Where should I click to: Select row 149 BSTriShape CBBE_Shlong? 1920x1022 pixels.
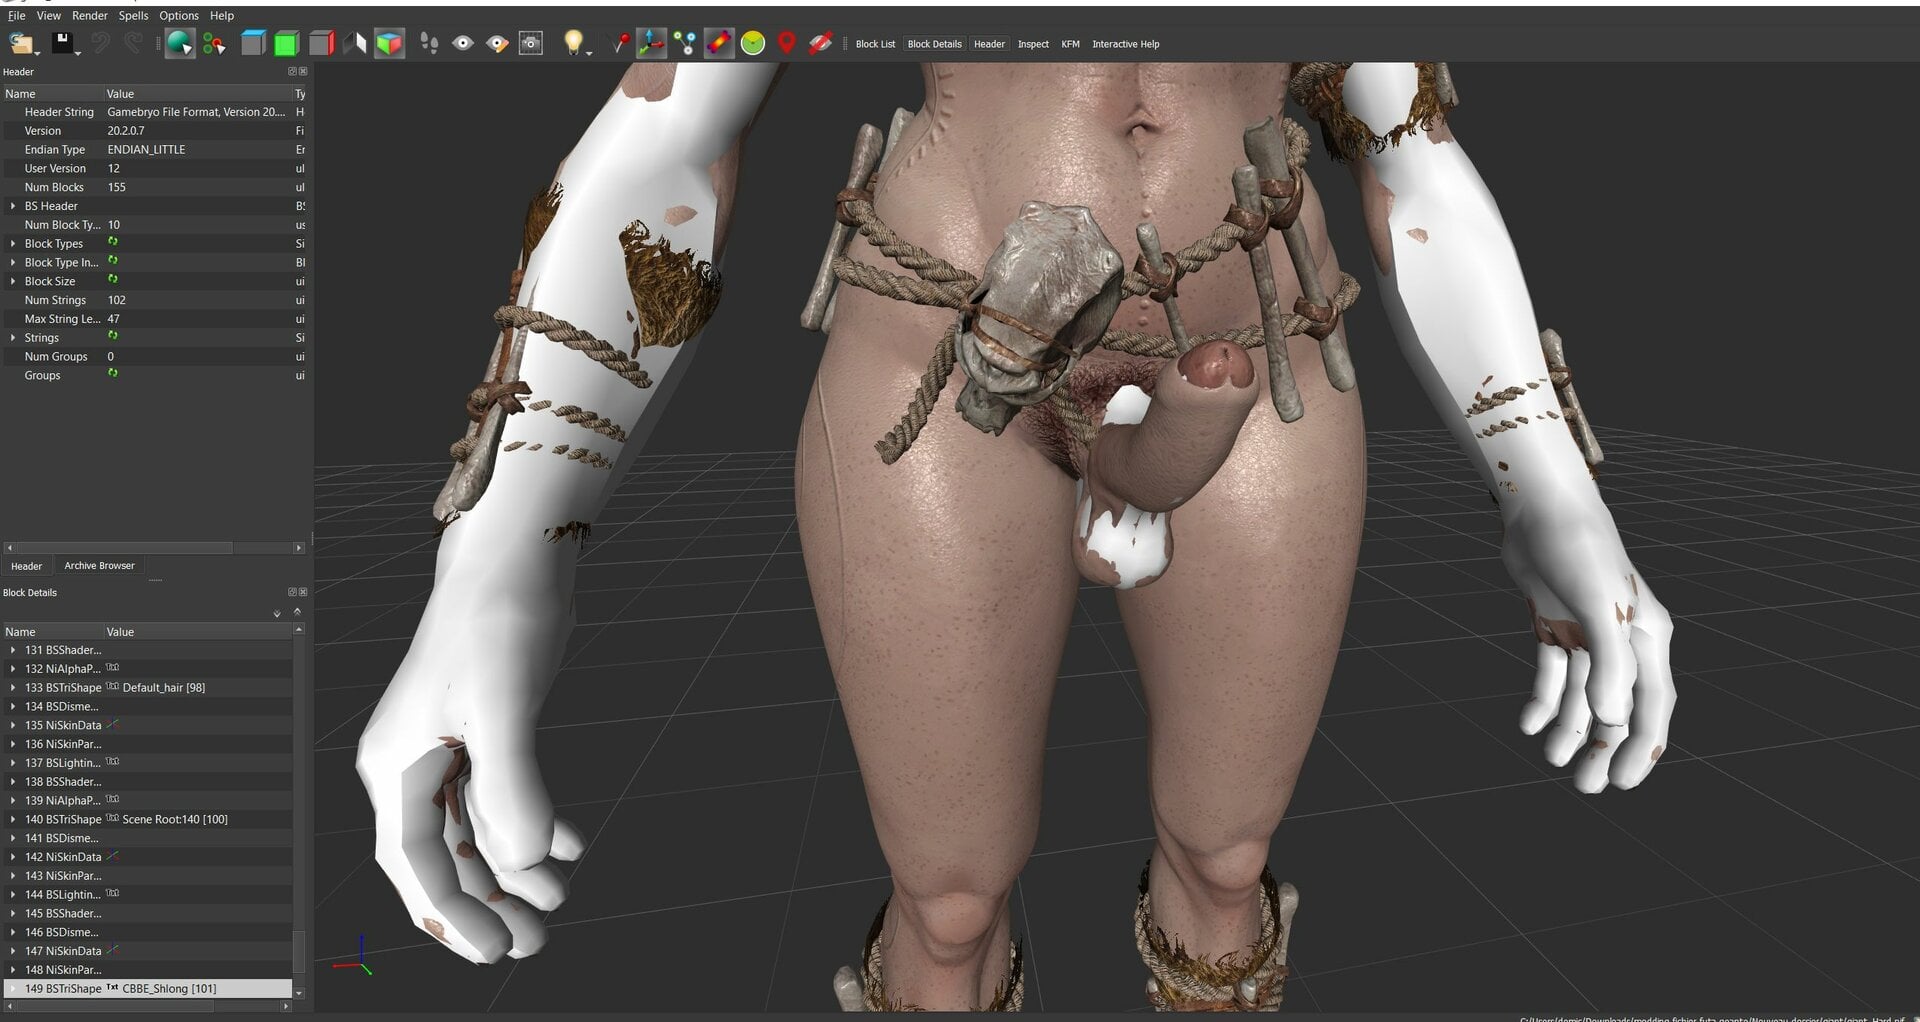(147, 989)
